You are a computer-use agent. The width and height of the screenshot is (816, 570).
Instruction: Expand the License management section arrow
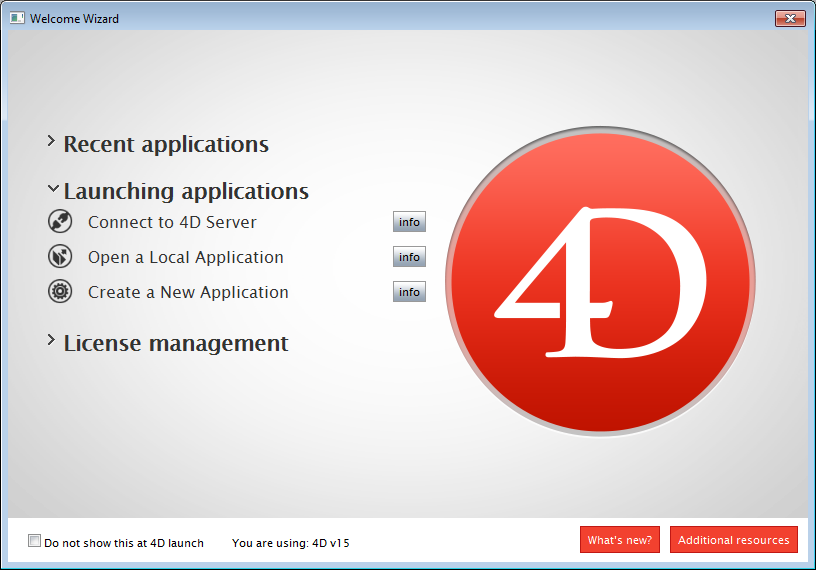point(51,342)
